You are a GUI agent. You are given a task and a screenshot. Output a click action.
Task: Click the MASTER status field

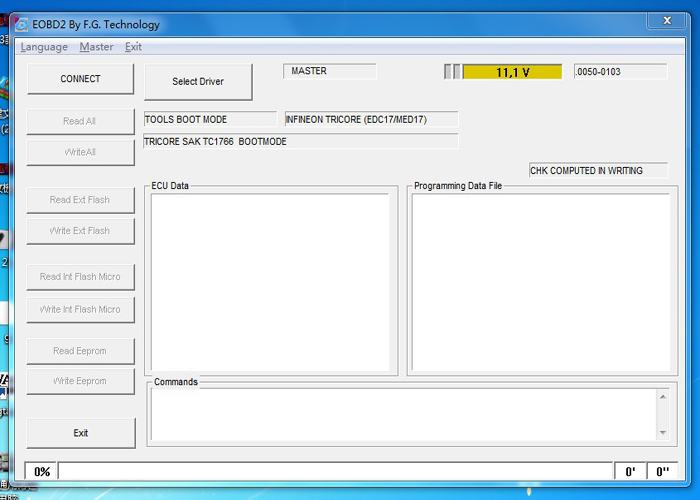329,71
